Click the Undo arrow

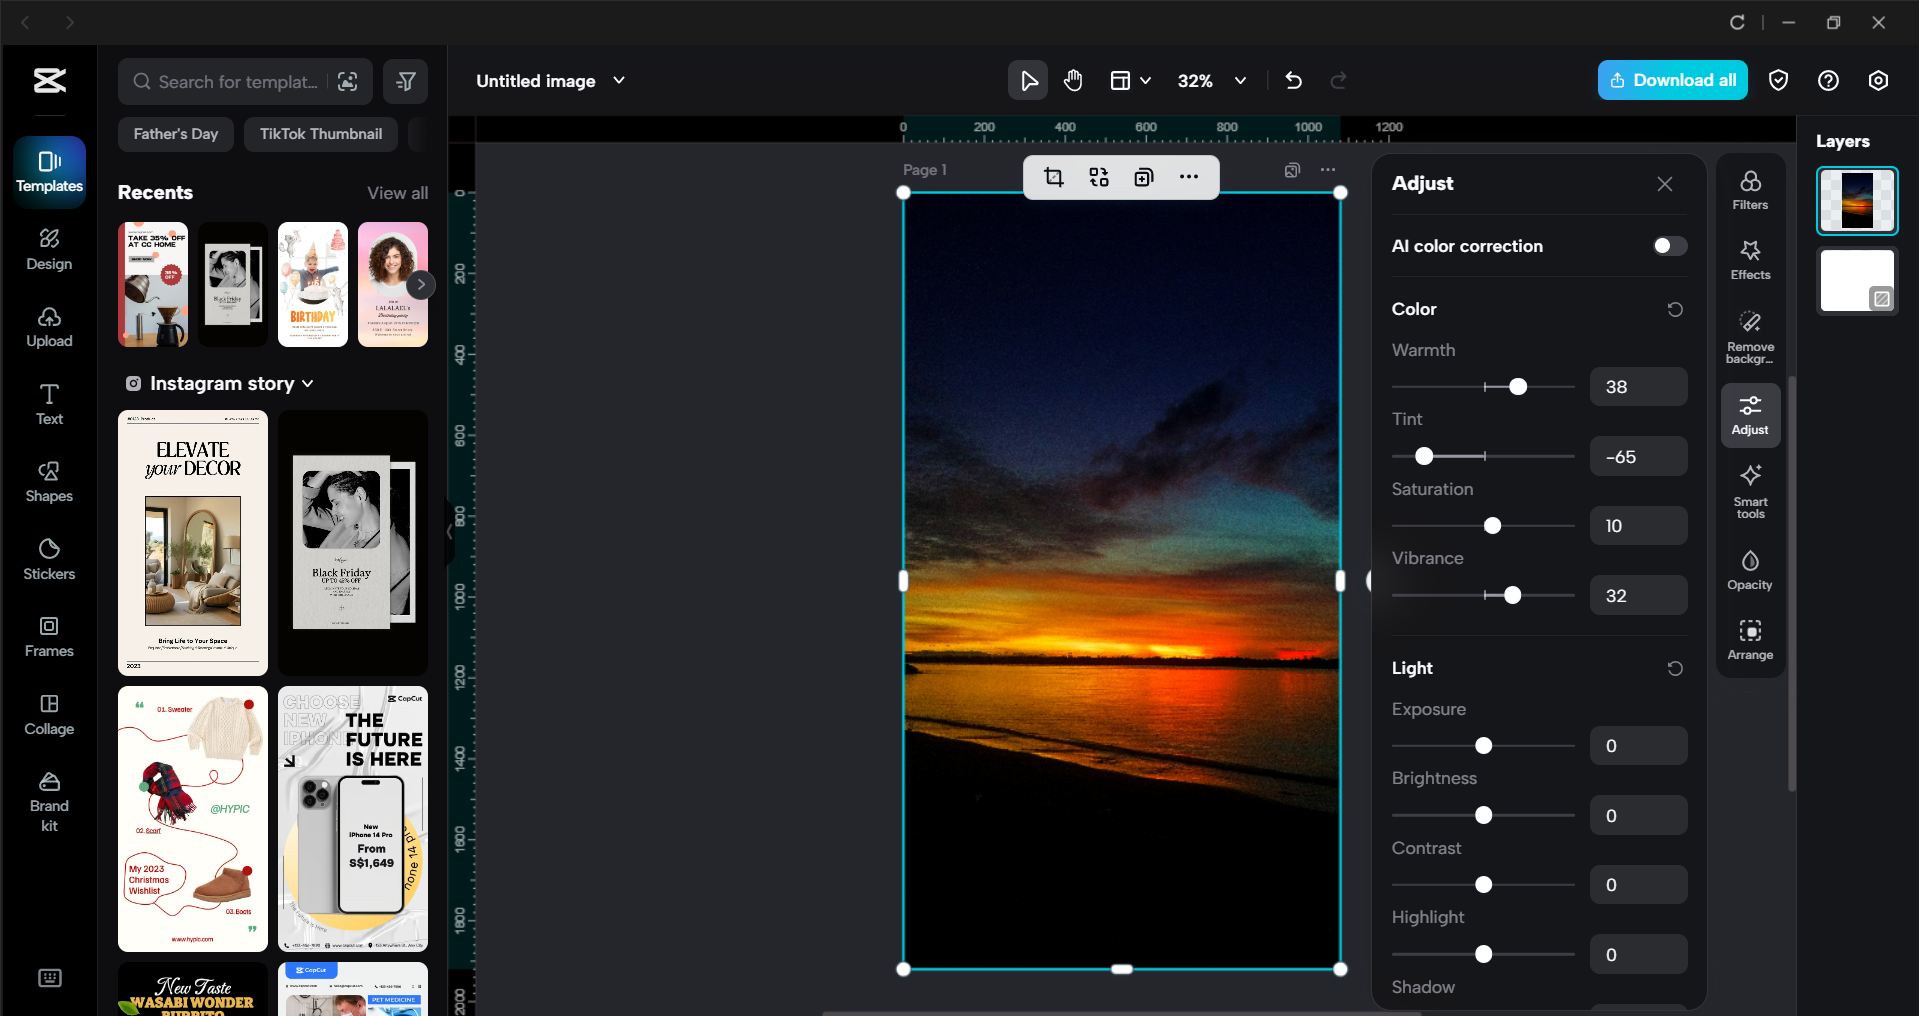pyautogui.click(x=1292, y=80)
